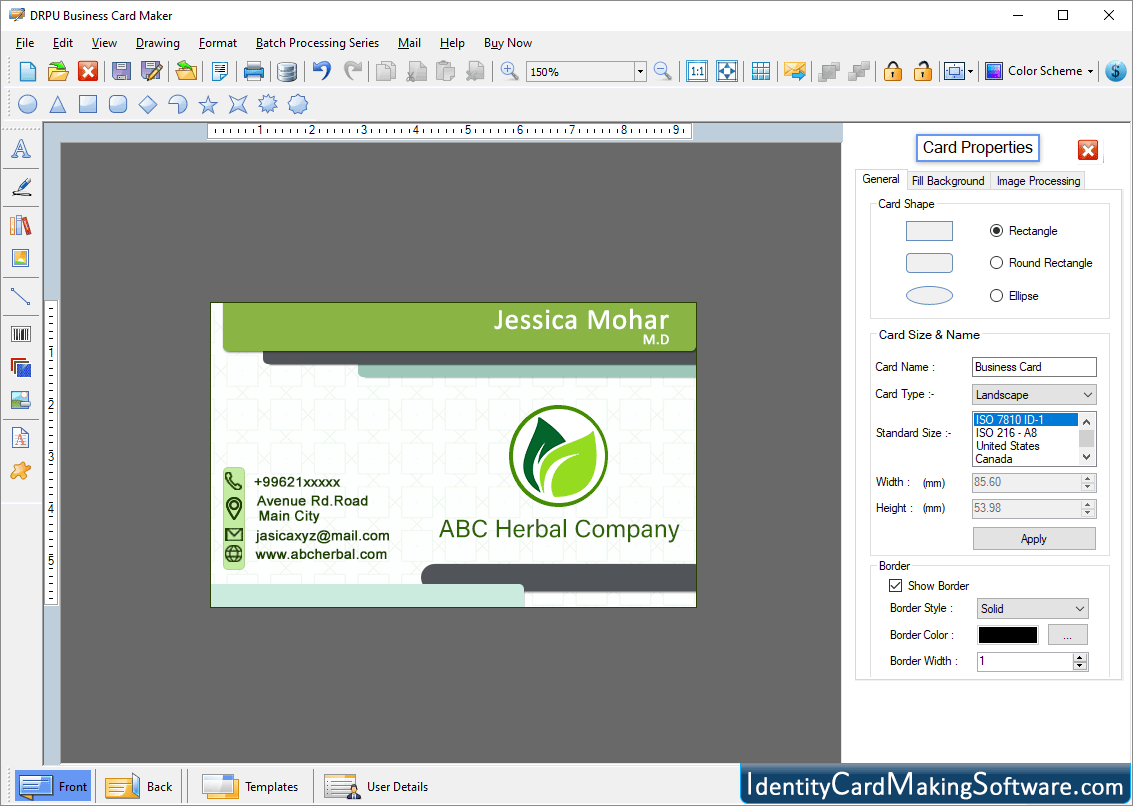Expand the fit-view icon dropdown arrow
The image size is (1133, 806).
pyautogui.click(x=970, y=71)
